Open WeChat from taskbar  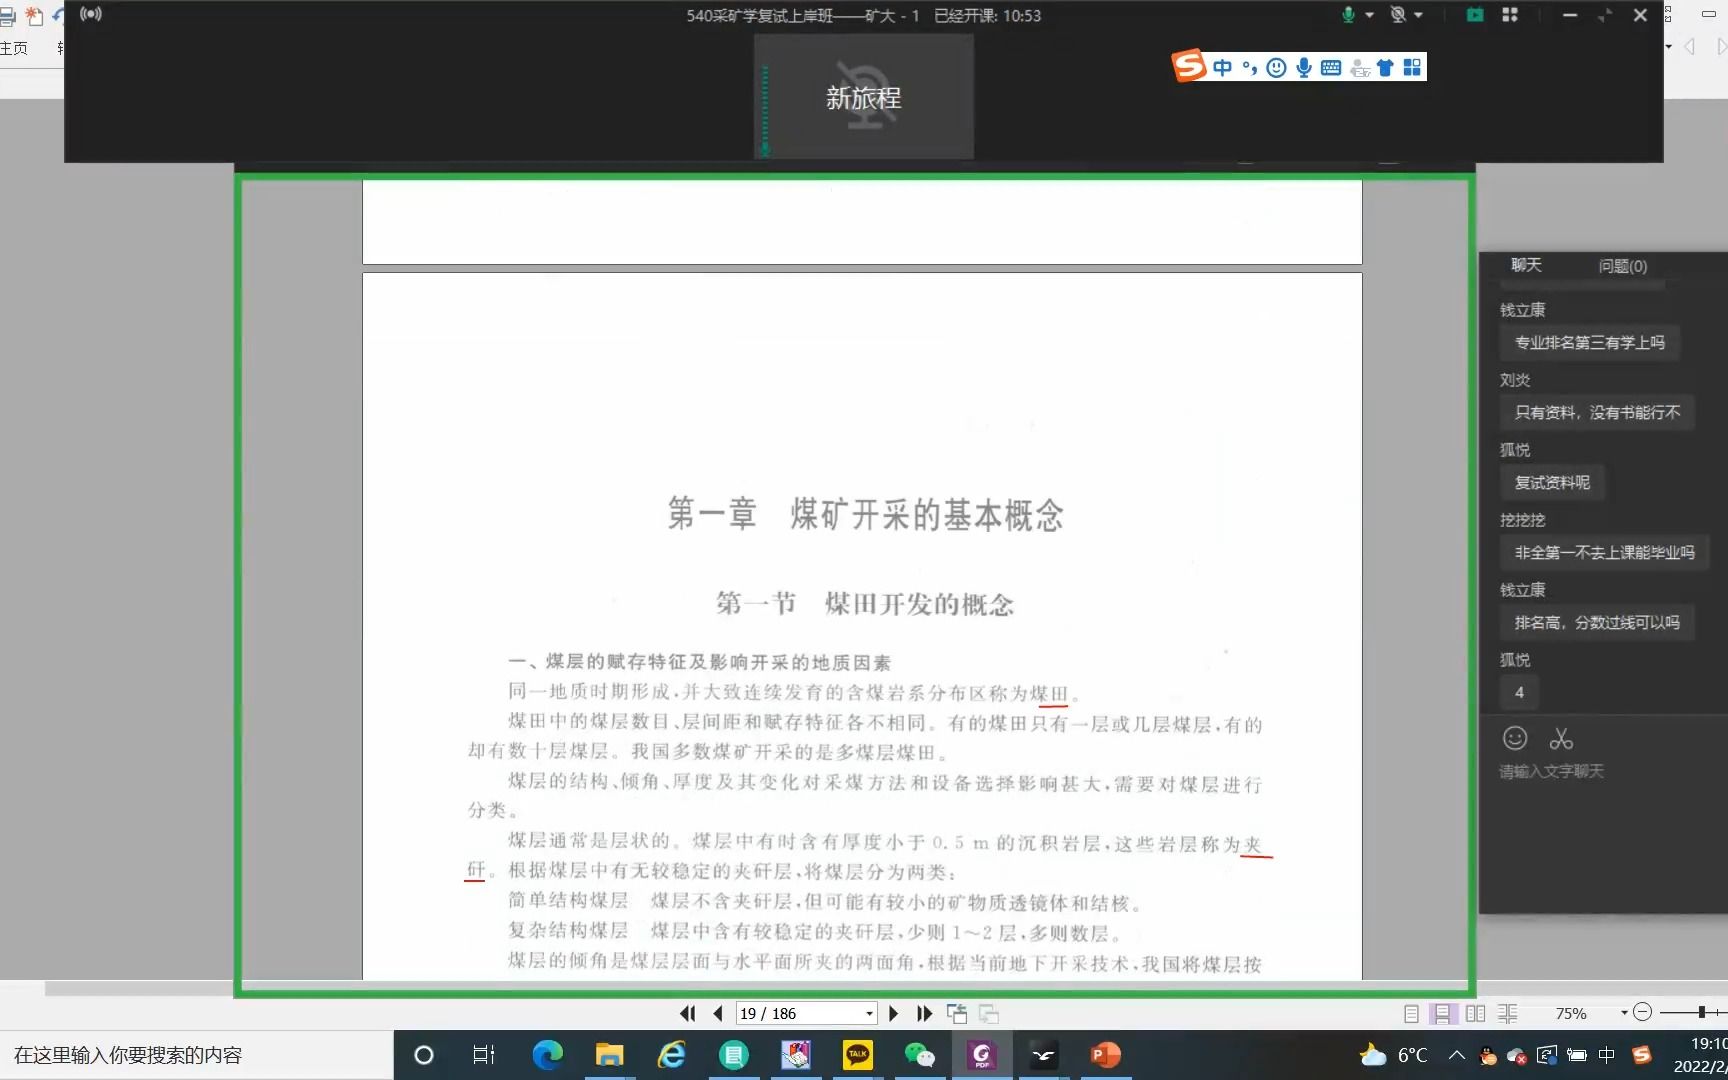[919, 1055]
